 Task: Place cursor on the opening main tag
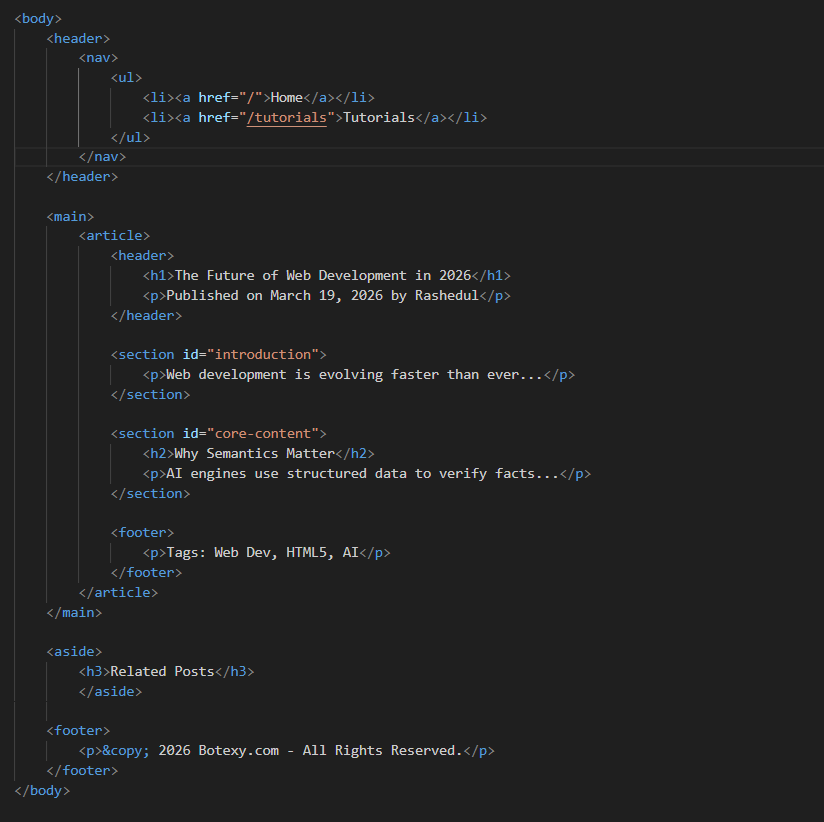pos(70,216)
